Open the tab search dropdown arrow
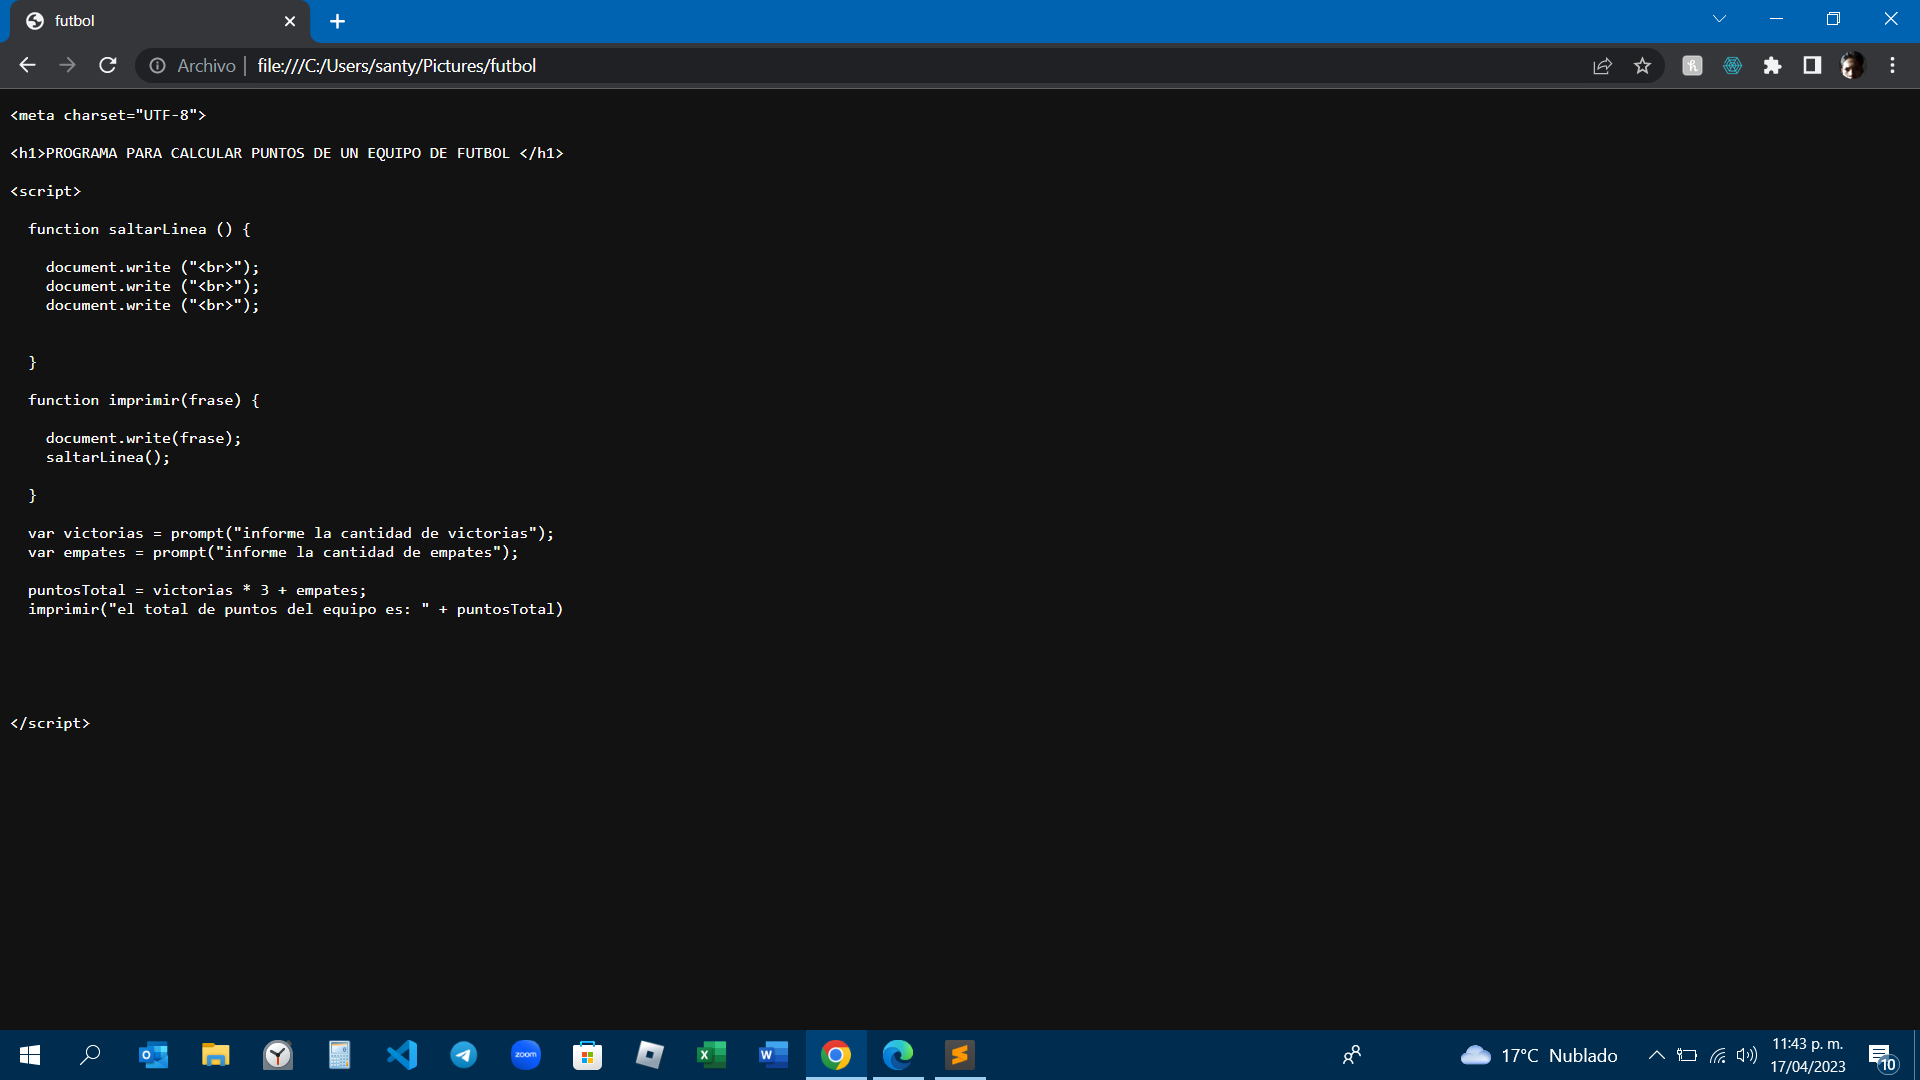1920x1080 pixels. pyautogui.click(x=1719, y=19)
